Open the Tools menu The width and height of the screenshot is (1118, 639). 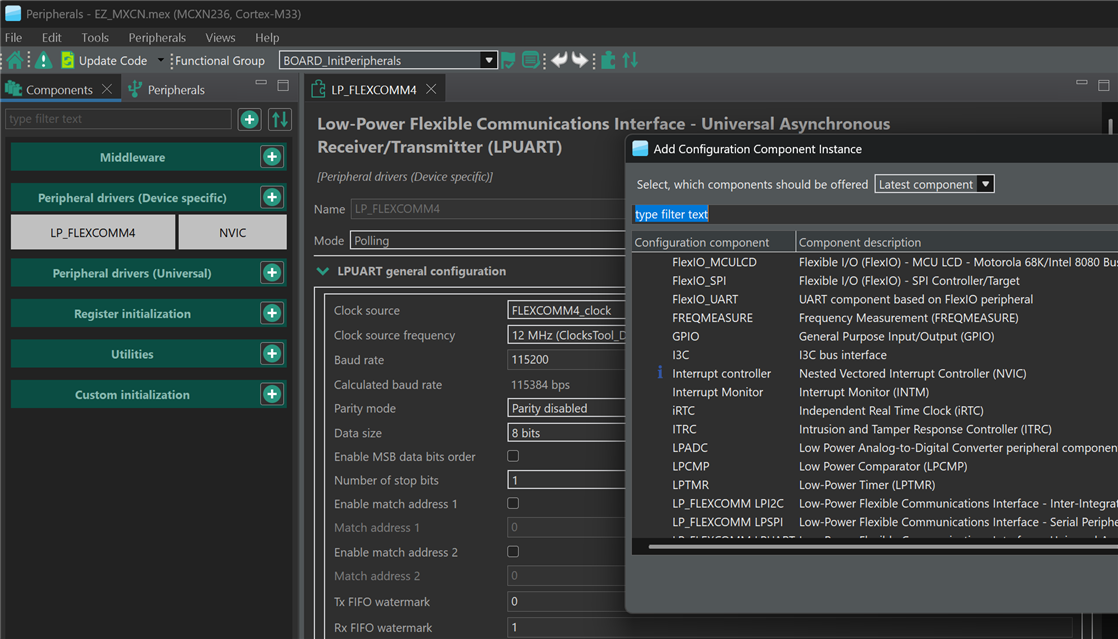pyautogui.click(x=95, y=38)
